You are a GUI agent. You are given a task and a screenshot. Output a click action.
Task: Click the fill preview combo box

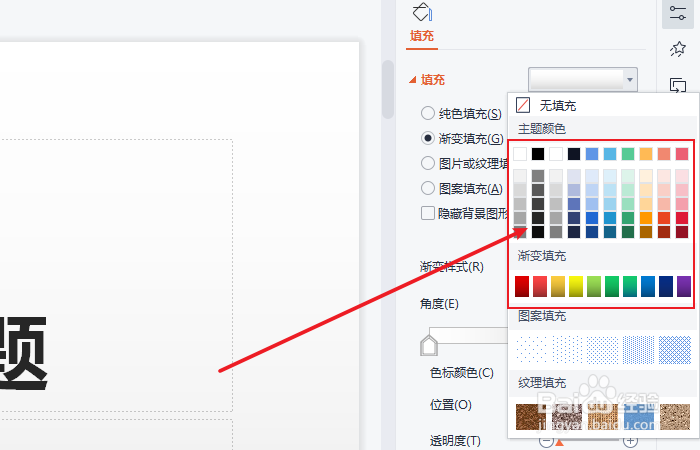[x=583, y=80]
